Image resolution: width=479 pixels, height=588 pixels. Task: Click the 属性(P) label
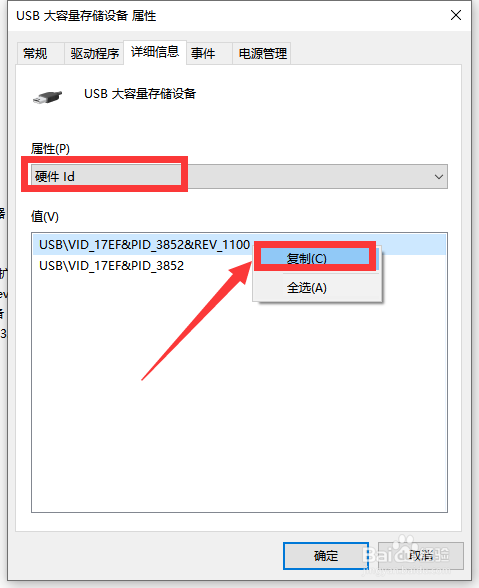[x=50, y=149]
